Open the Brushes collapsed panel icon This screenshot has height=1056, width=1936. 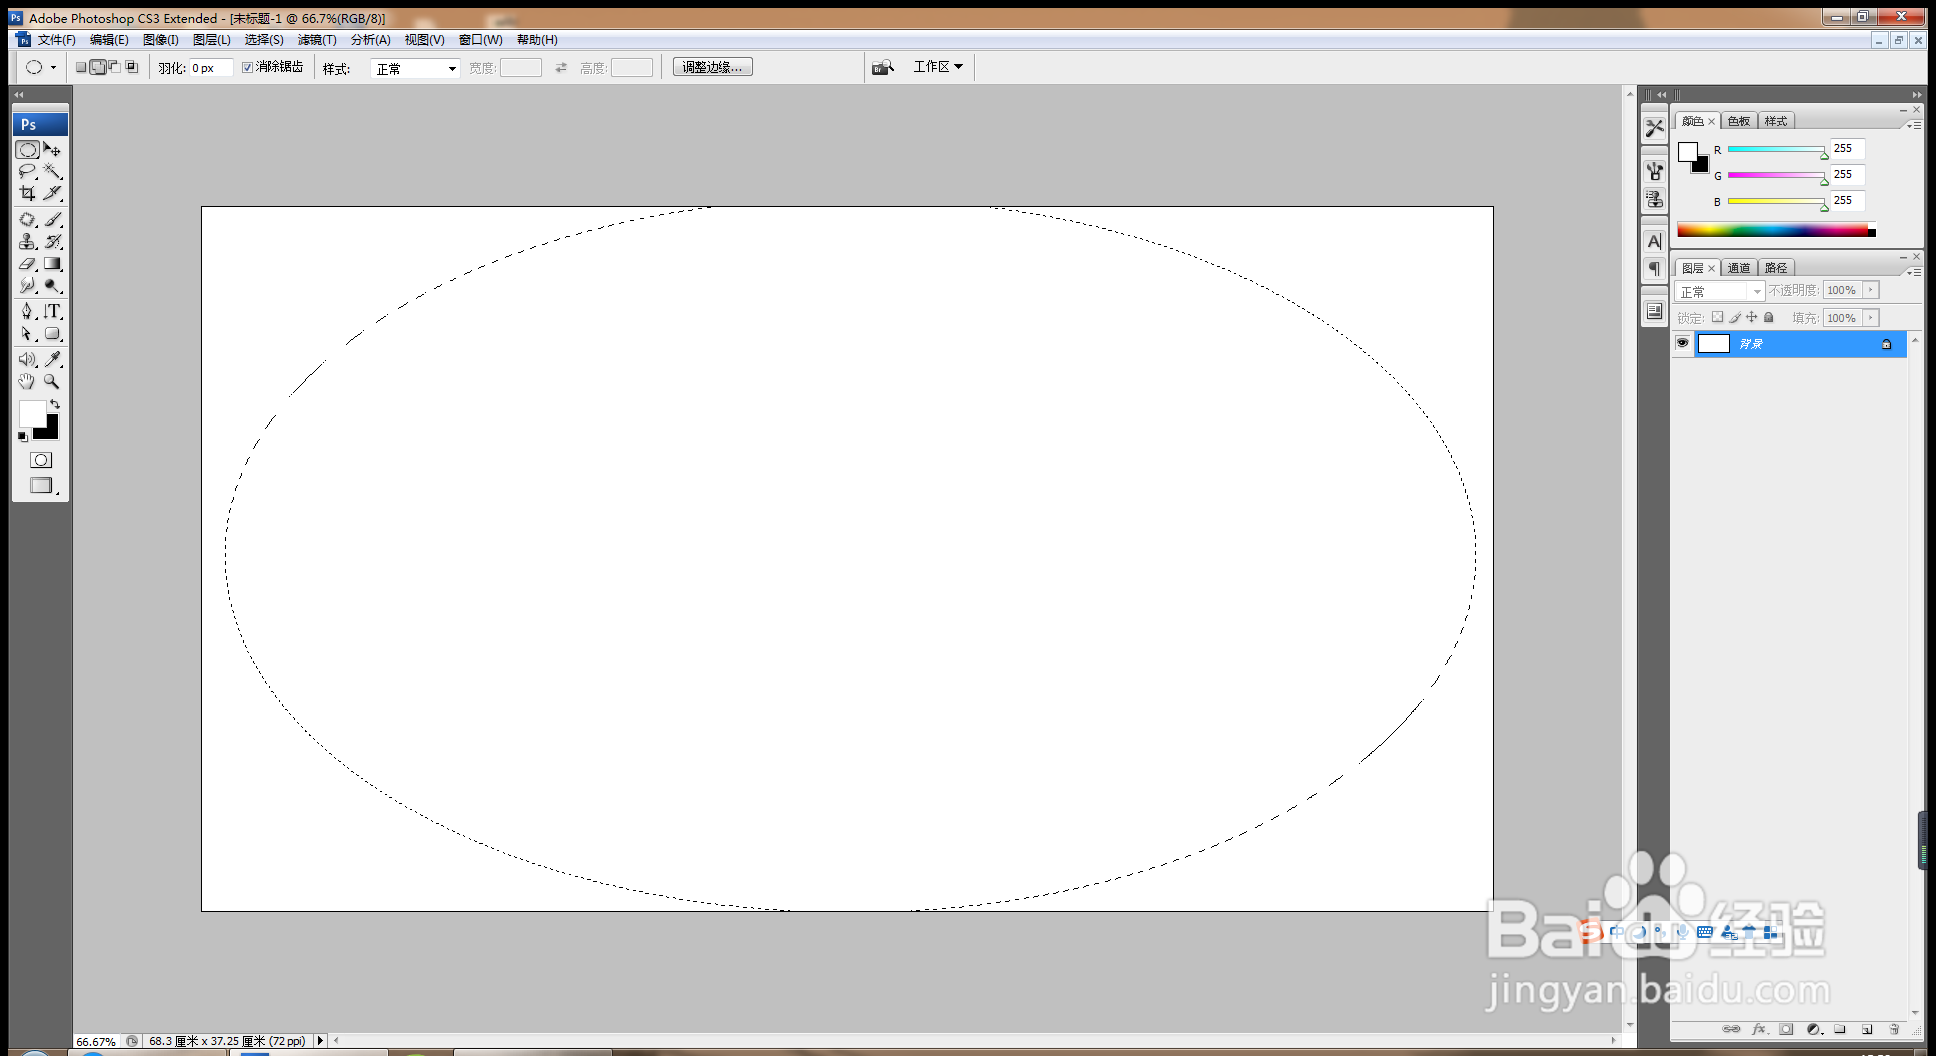[1654, 171]
